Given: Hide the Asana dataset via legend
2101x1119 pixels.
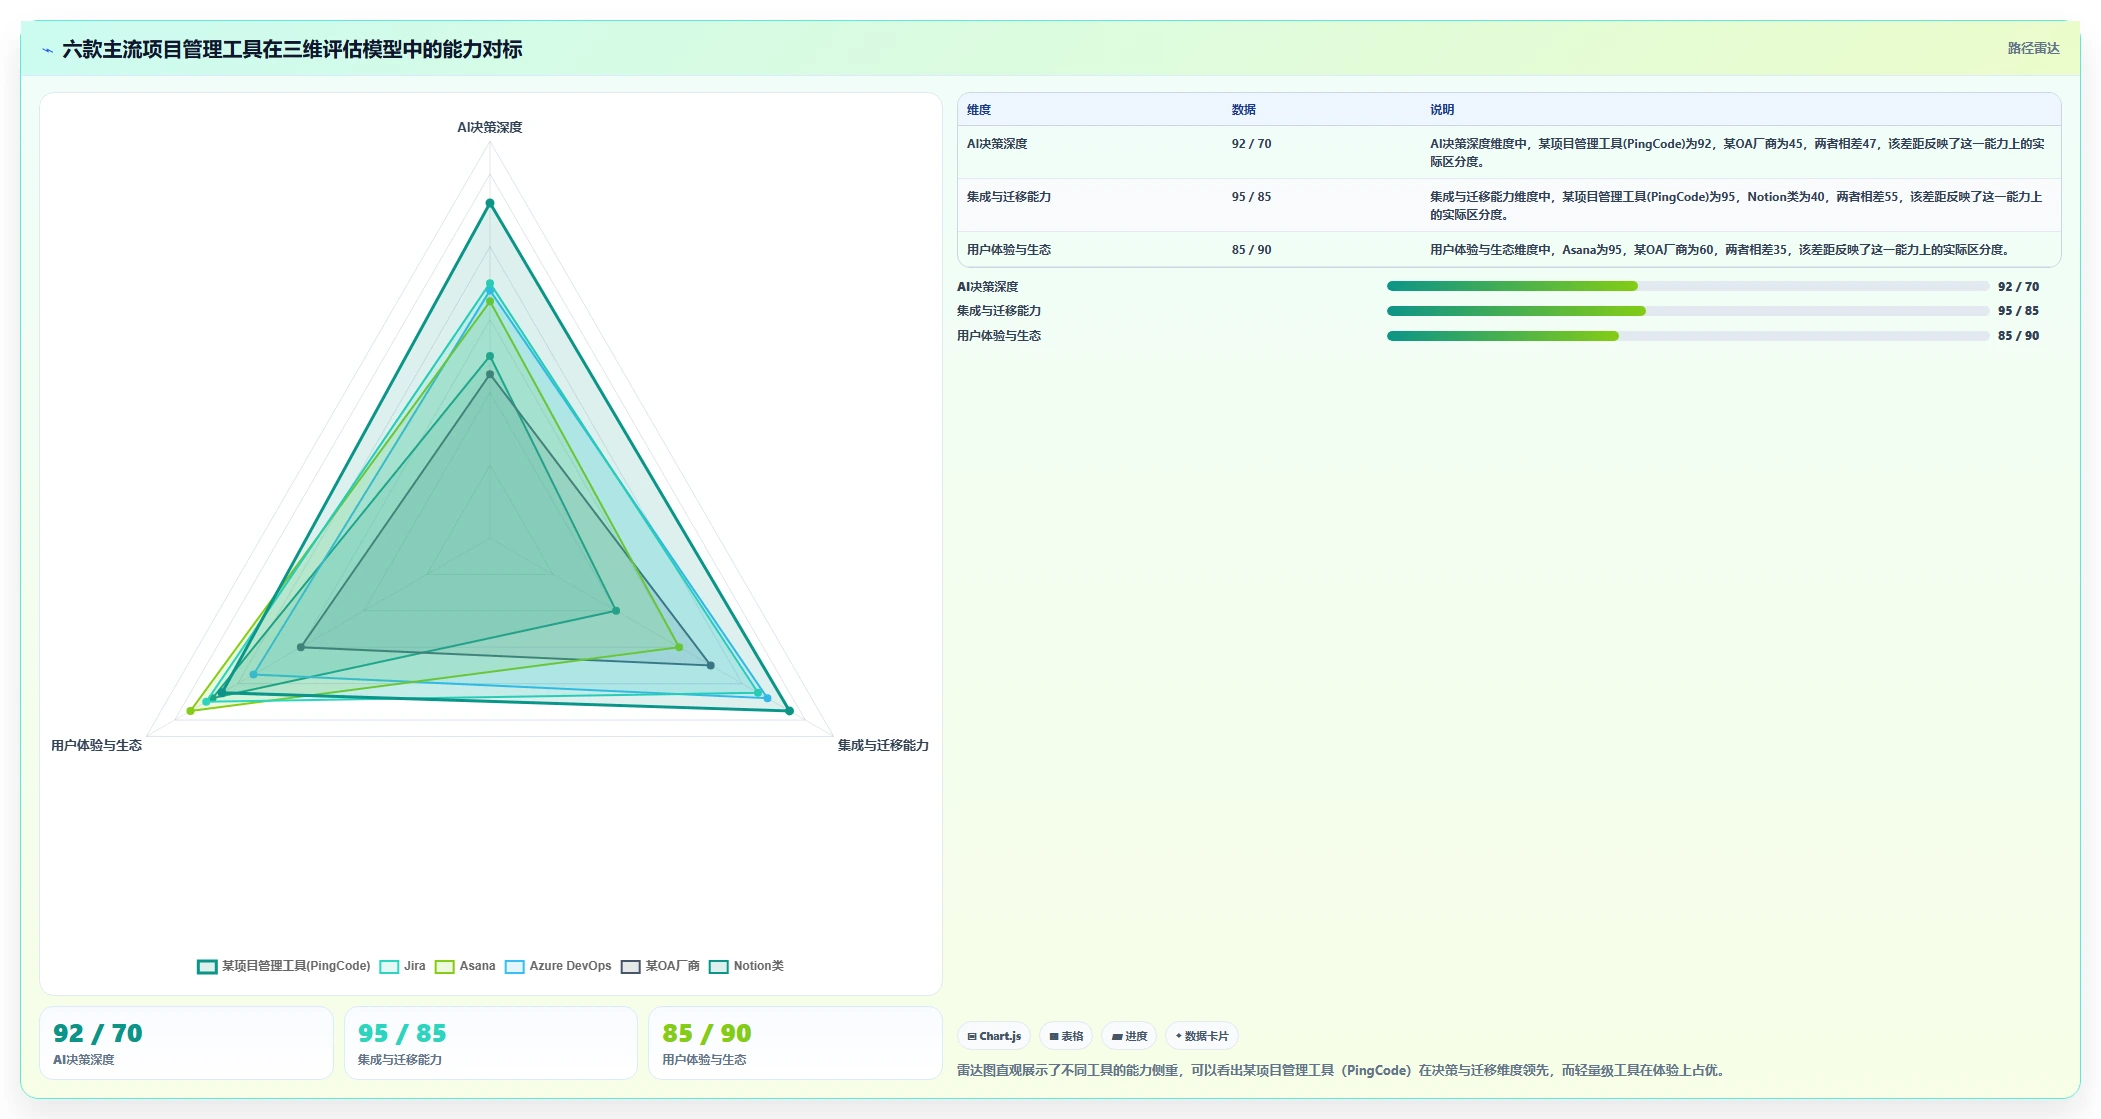Looking at the screenshot, I should tap(465, 966).
